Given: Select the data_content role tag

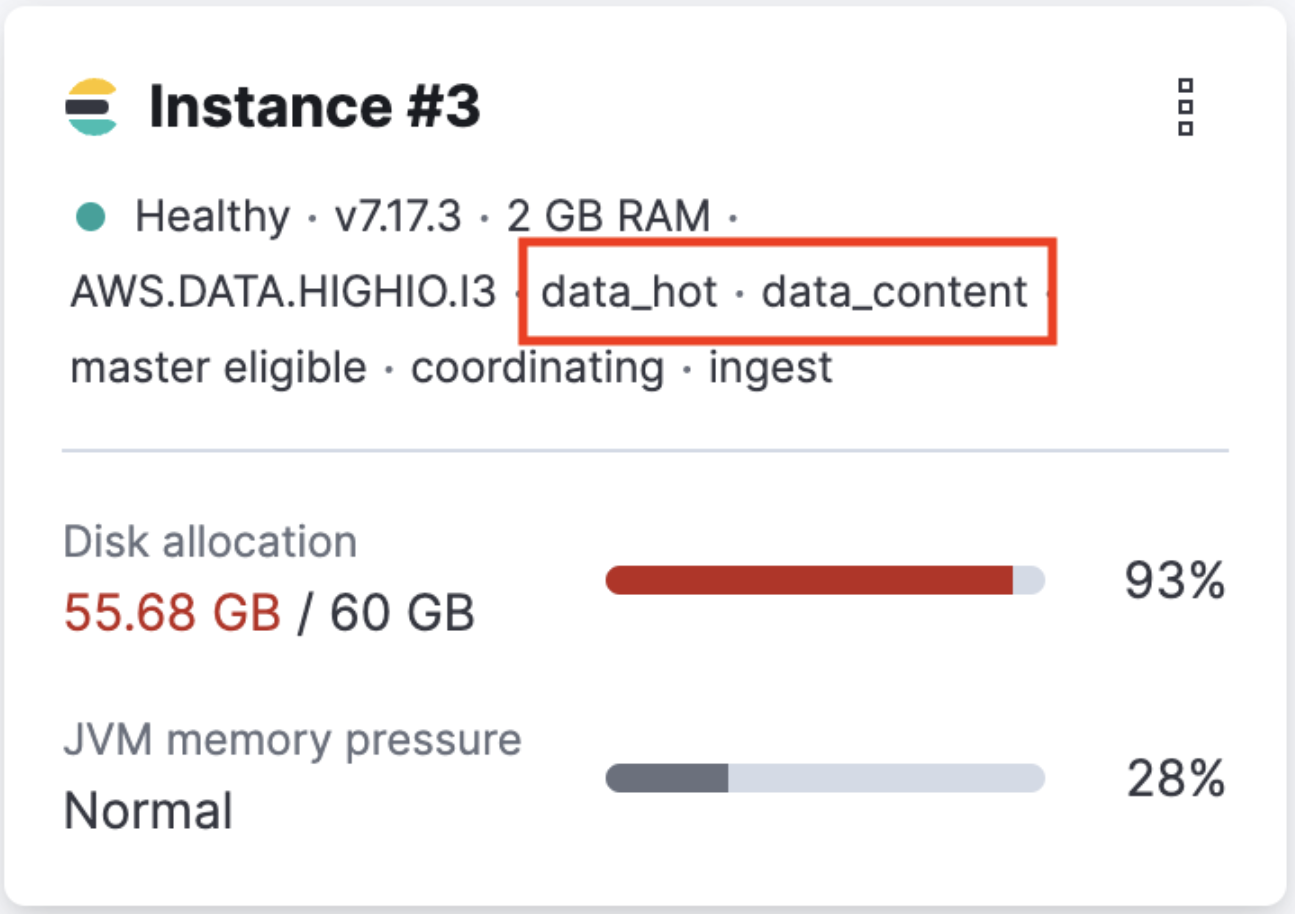Looking at the screenshot, I should pyautogui.click(x=894, y=291).
